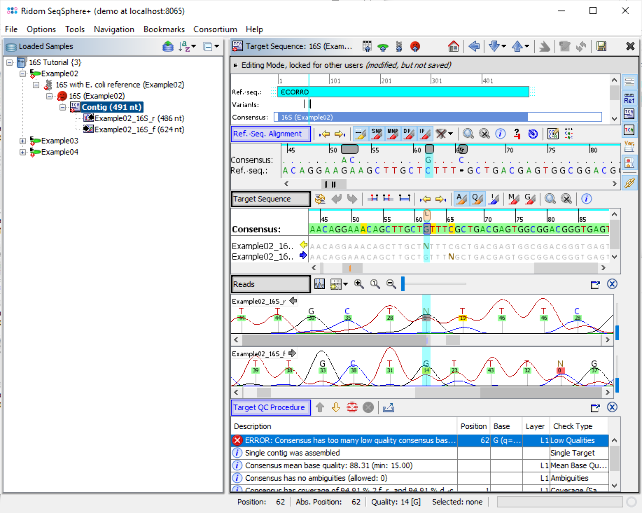Click the redo arrow in the Target Sequence toolbar
This screenshot has height=513, width=642.
(x=352, y=199)
